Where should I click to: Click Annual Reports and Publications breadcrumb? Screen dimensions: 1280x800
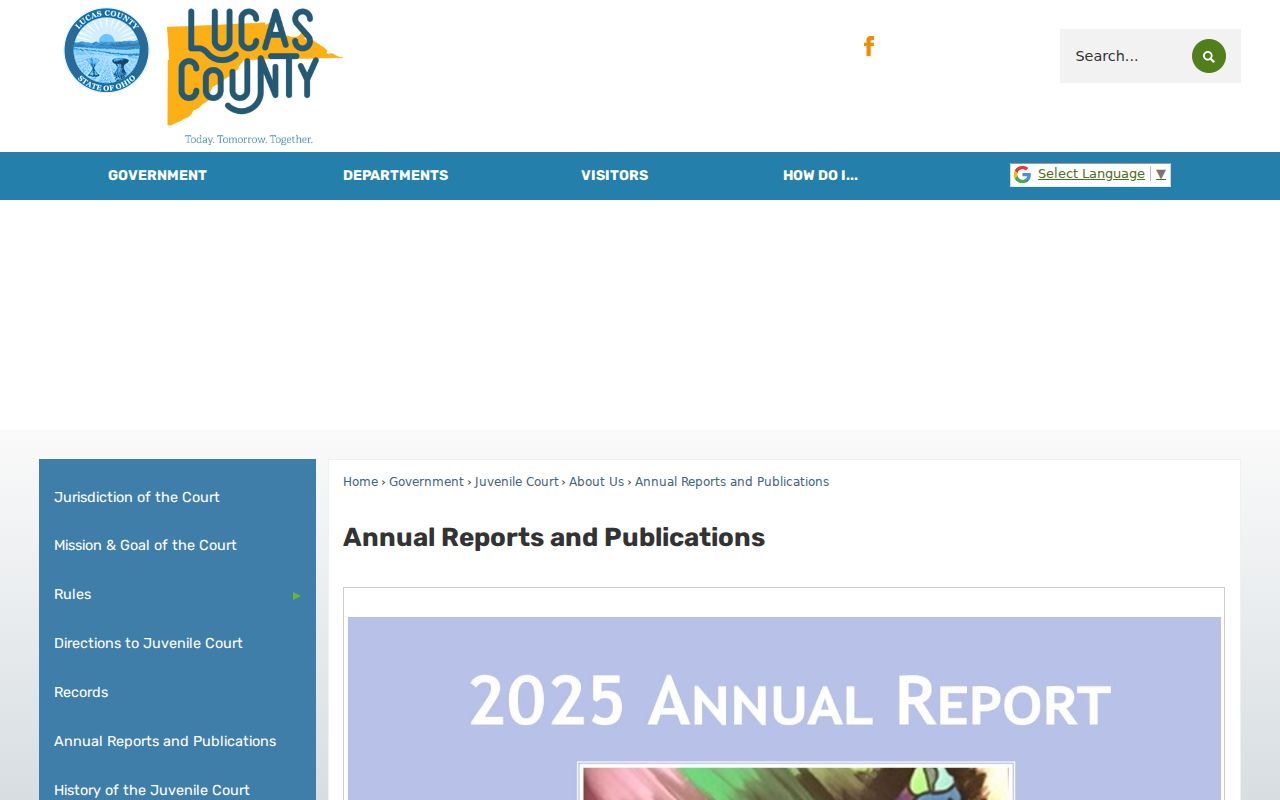pos(732,482)
